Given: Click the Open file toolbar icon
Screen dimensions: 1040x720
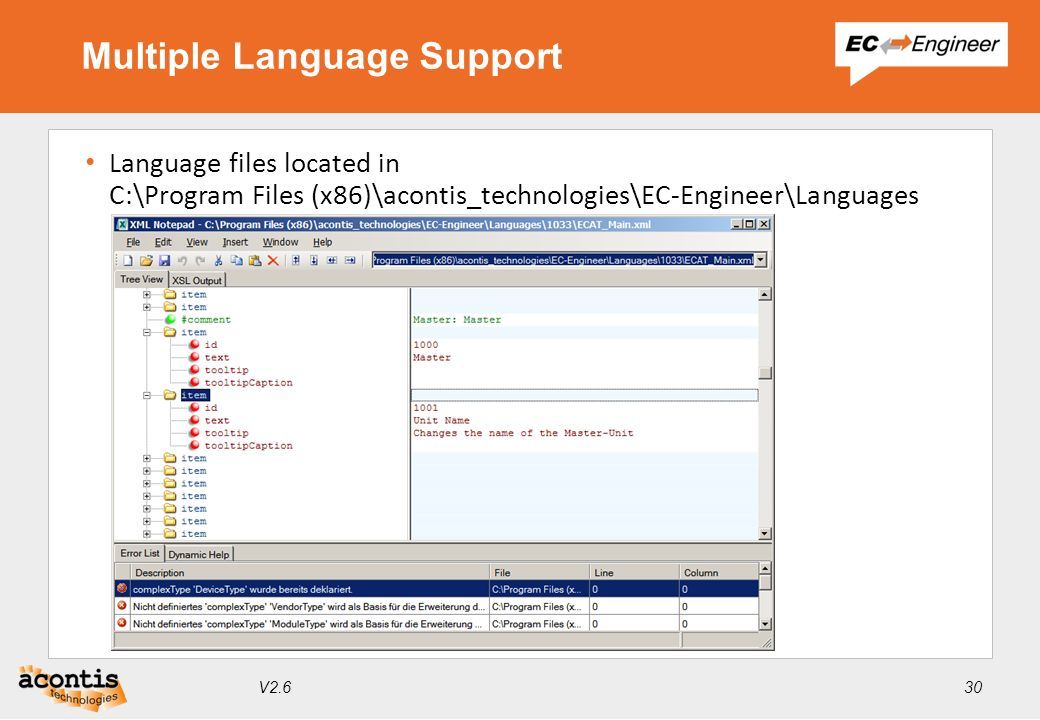Looking at the screenshot, I should click(x=146, y=261).
